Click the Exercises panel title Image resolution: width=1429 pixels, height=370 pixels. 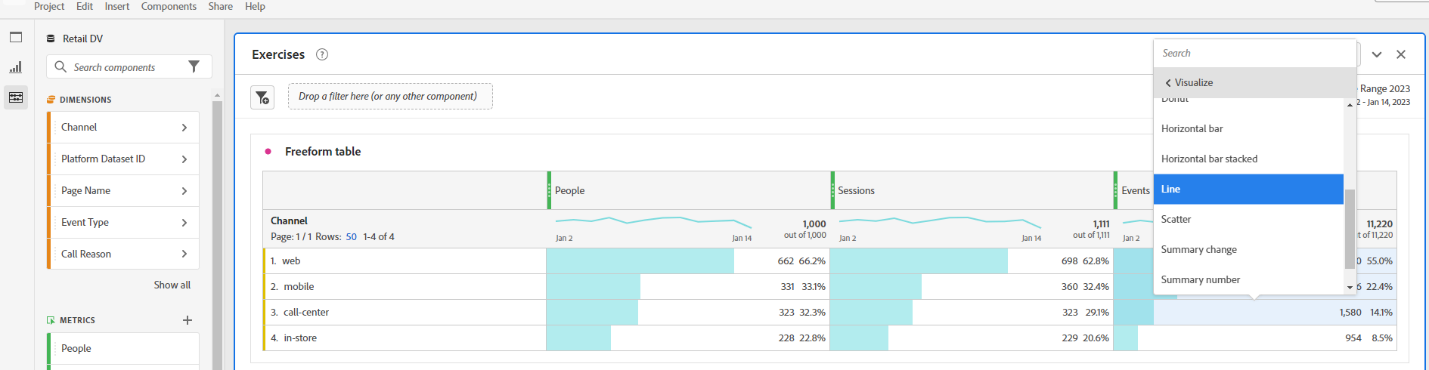[278, 55]
